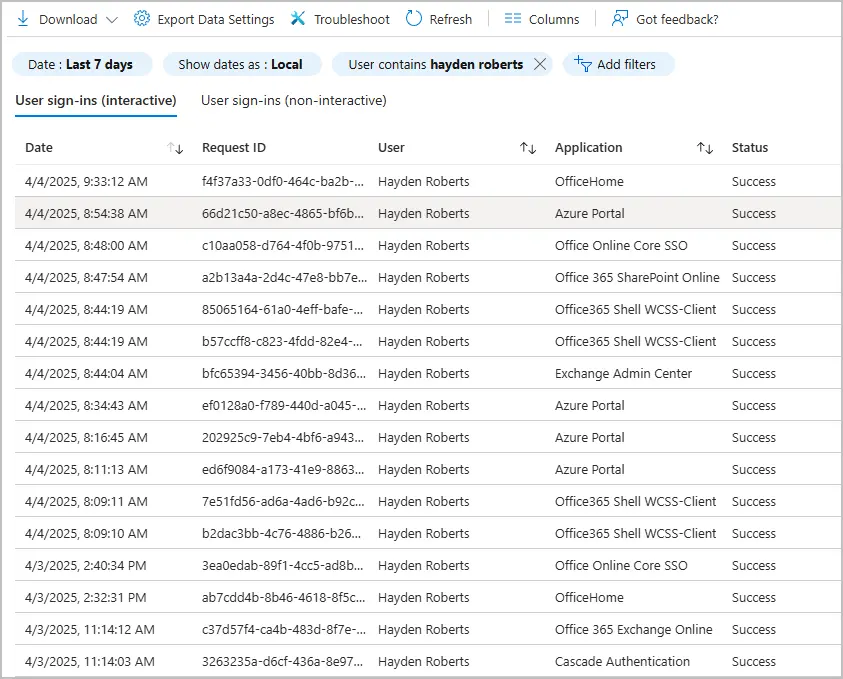Click the 4/4/2025, 8:09:10 AM date
The width and height of the screenshot is (843, 679).
[86, 533]
